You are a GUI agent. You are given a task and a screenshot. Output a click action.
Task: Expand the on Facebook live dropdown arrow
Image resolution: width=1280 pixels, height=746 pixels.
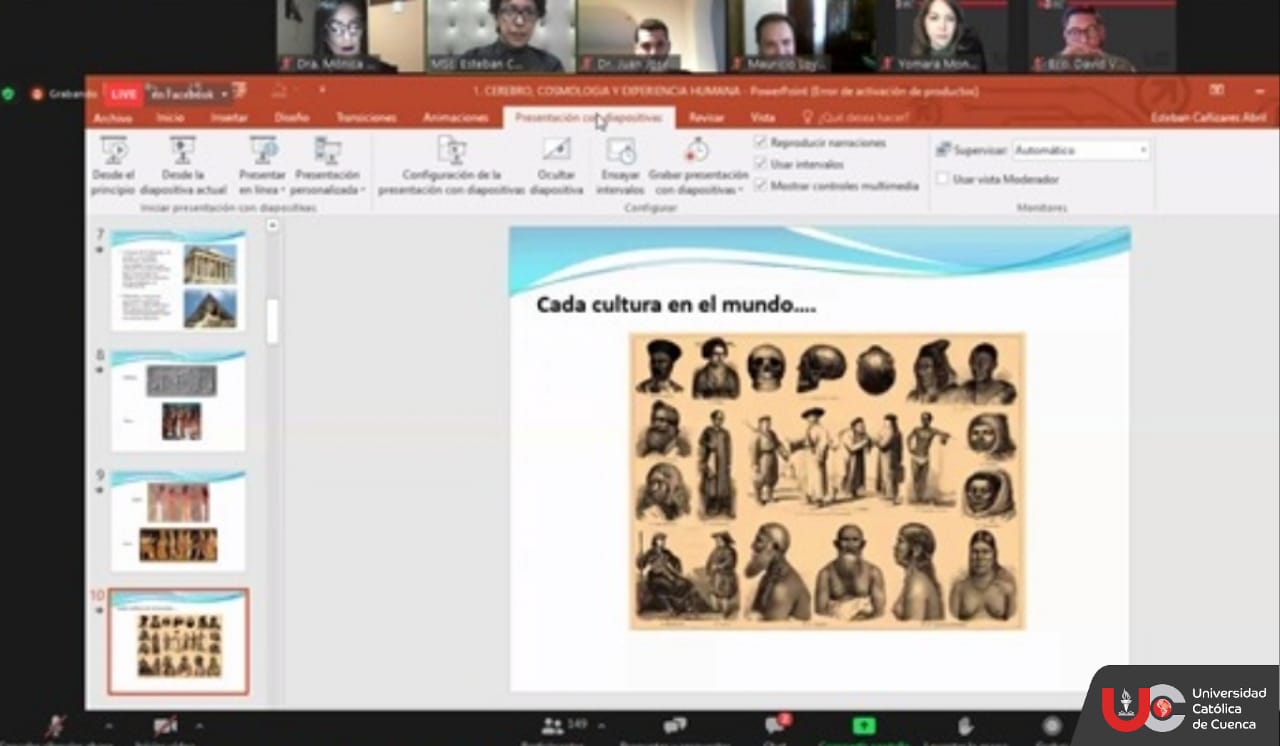click(x=226, y=94)
